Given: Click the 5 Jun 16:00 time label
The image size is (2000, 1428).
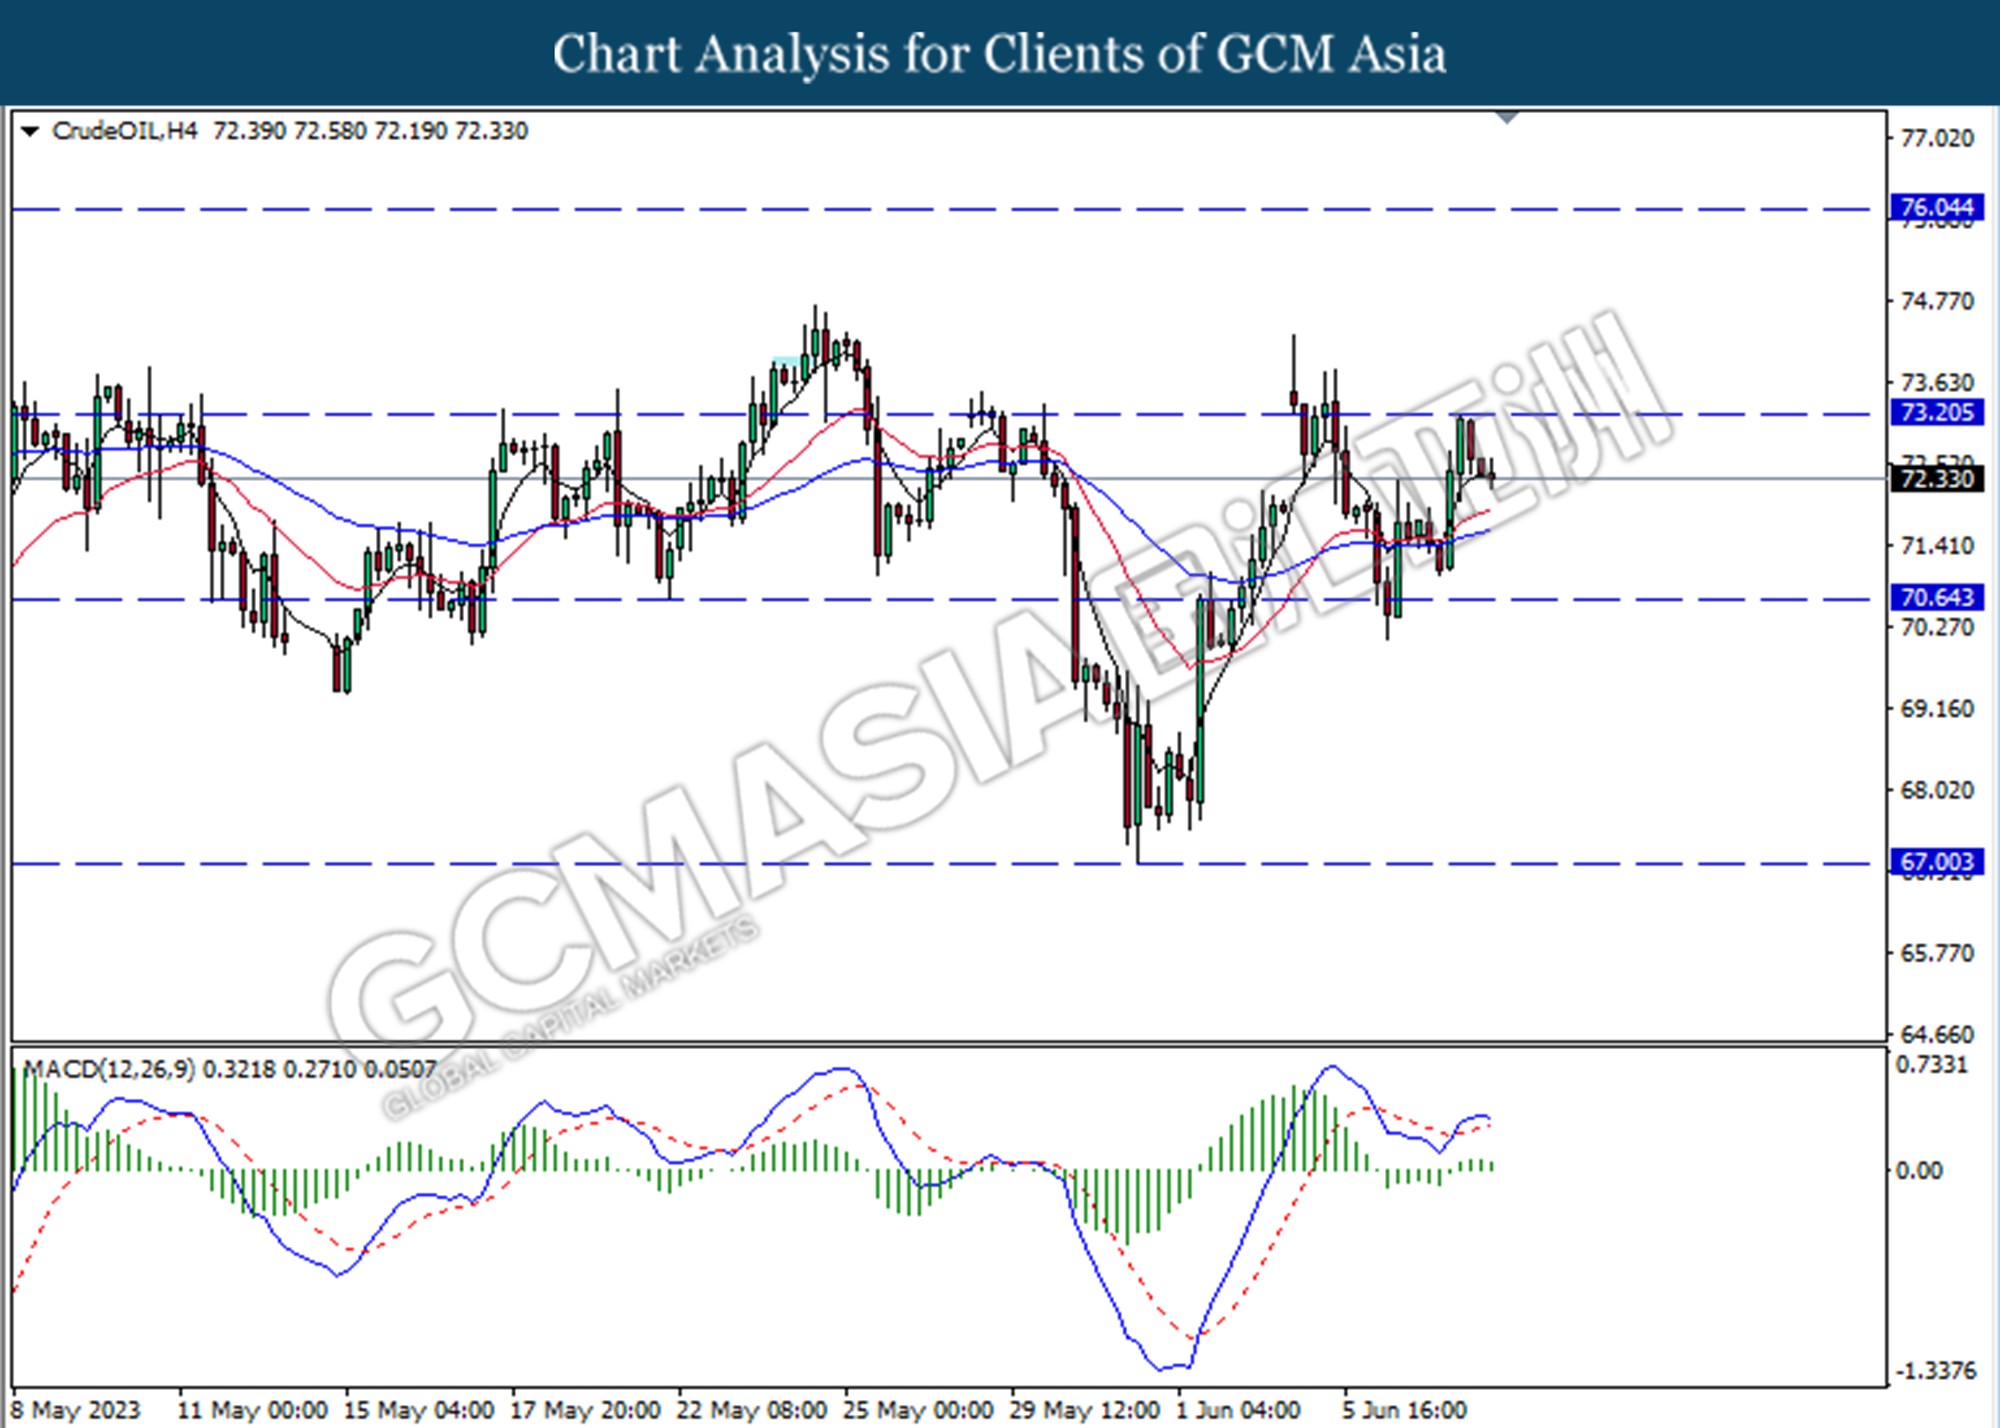Looking at the screenshot, I should click(x=1404, y=1410).
